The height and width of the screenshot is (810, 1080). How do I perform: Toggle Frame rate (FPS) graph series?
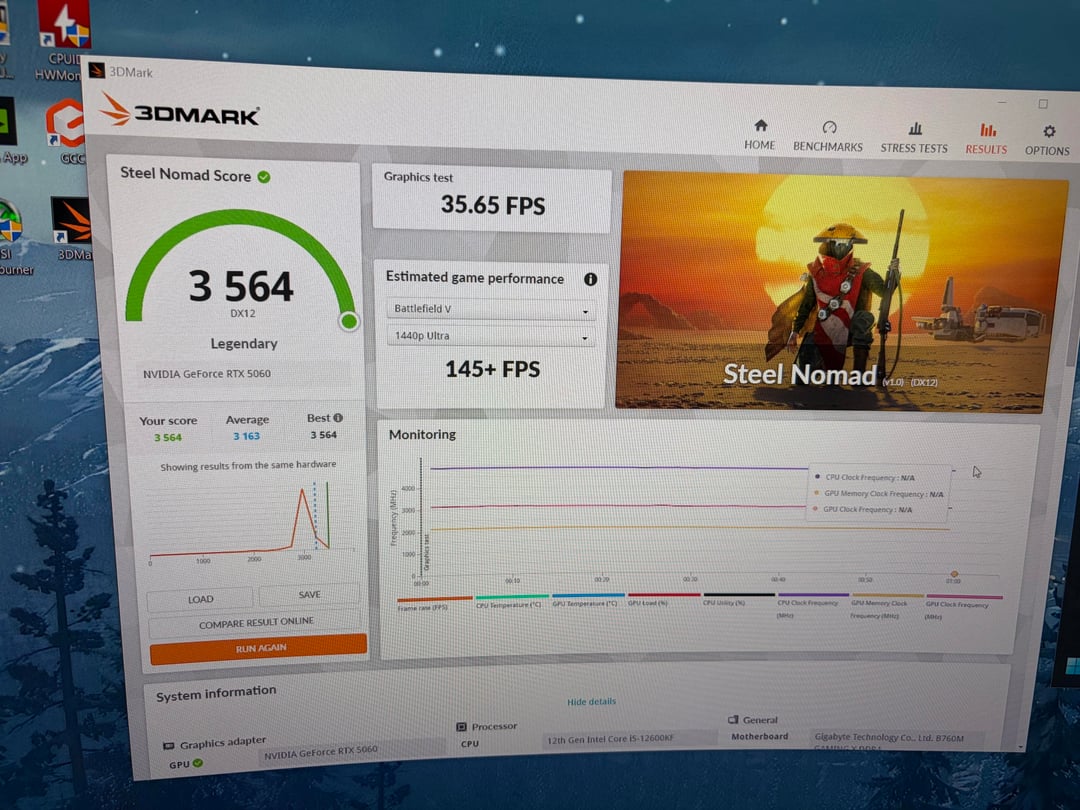[x=433, y=603]
